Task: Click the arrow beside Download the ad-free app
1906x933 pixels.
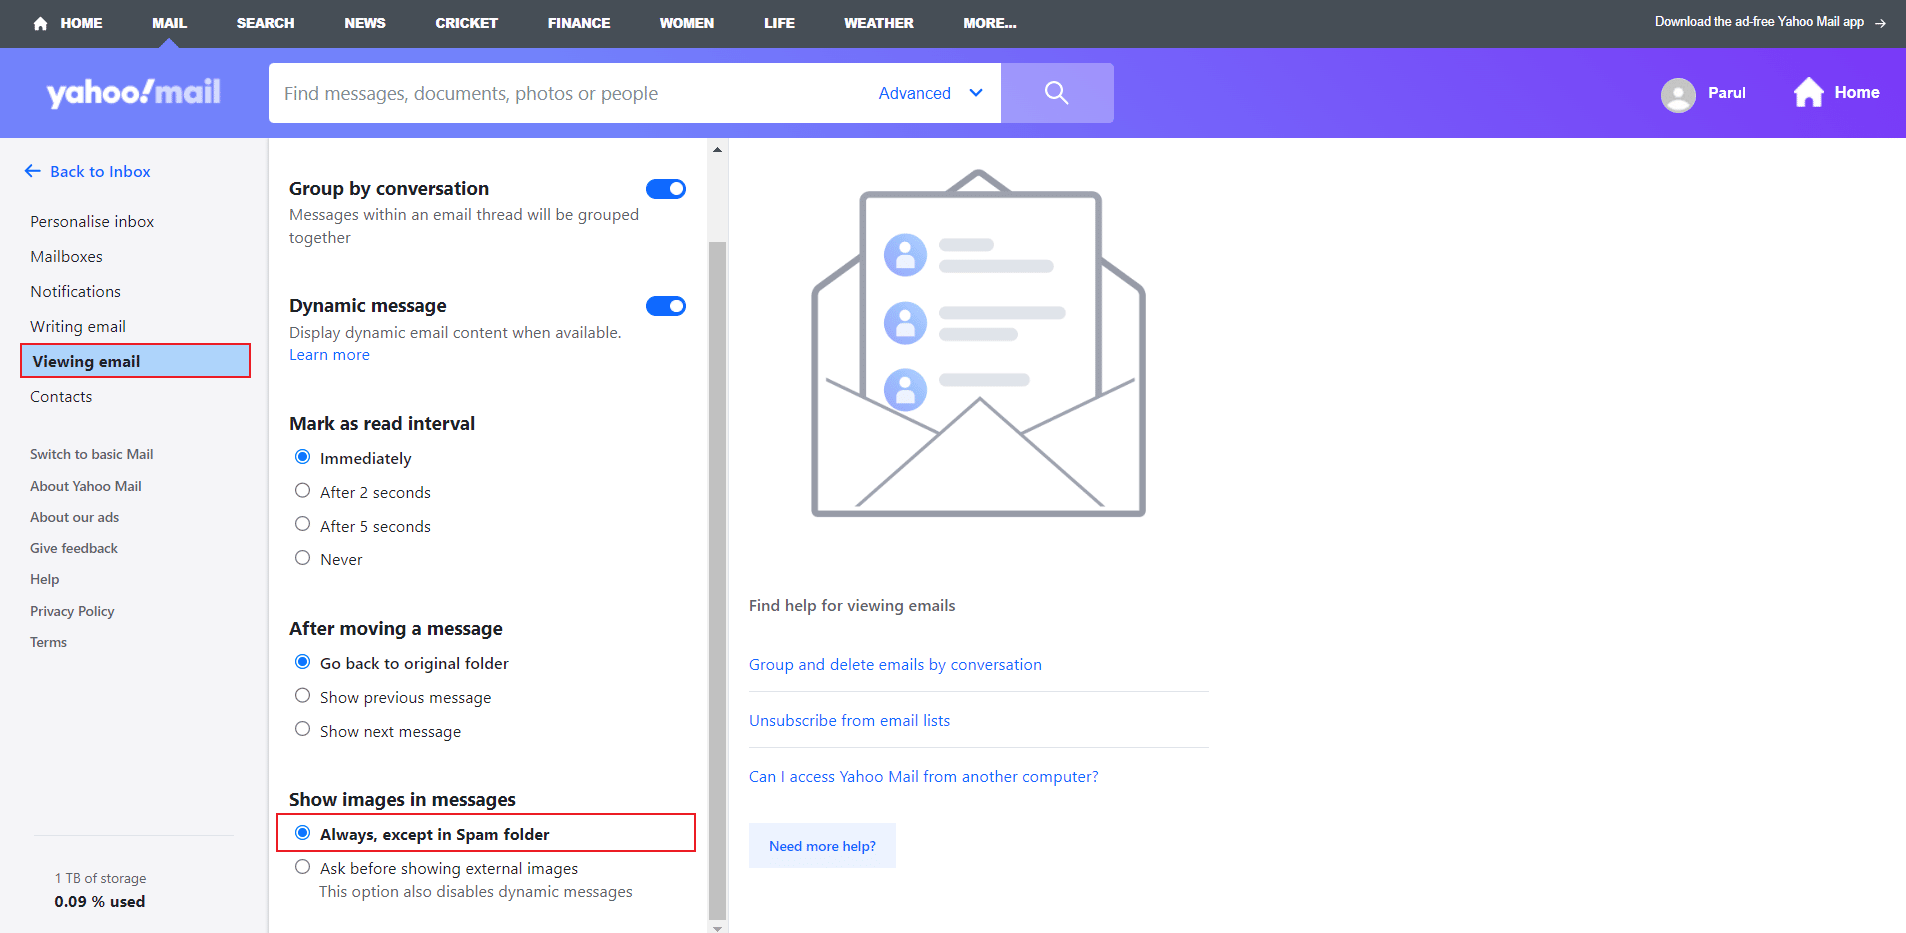Action: (x=1880, y=23)
